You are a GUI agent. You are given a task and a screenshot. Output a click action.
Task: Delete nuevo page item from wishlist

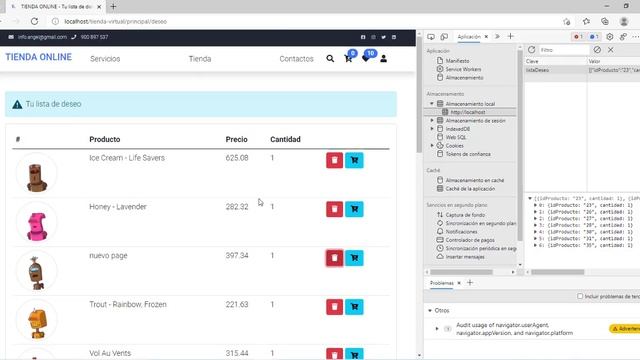pyautogui.click(x=334, y=258)
